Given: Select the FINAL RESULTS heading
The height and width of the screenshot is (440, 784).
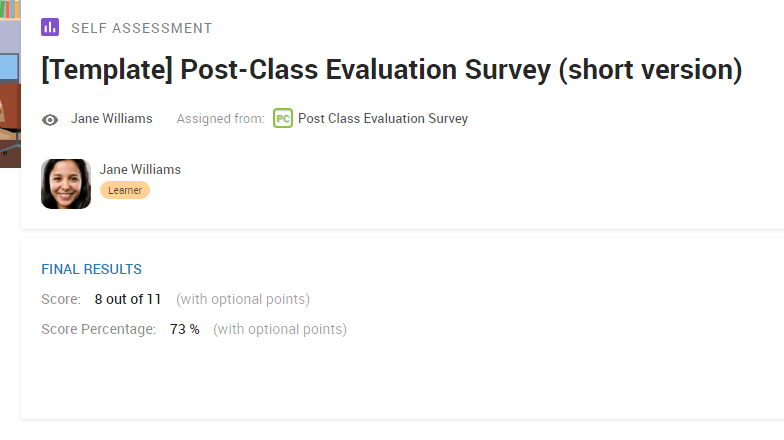Looking at the screenshot, I should 92,270.
